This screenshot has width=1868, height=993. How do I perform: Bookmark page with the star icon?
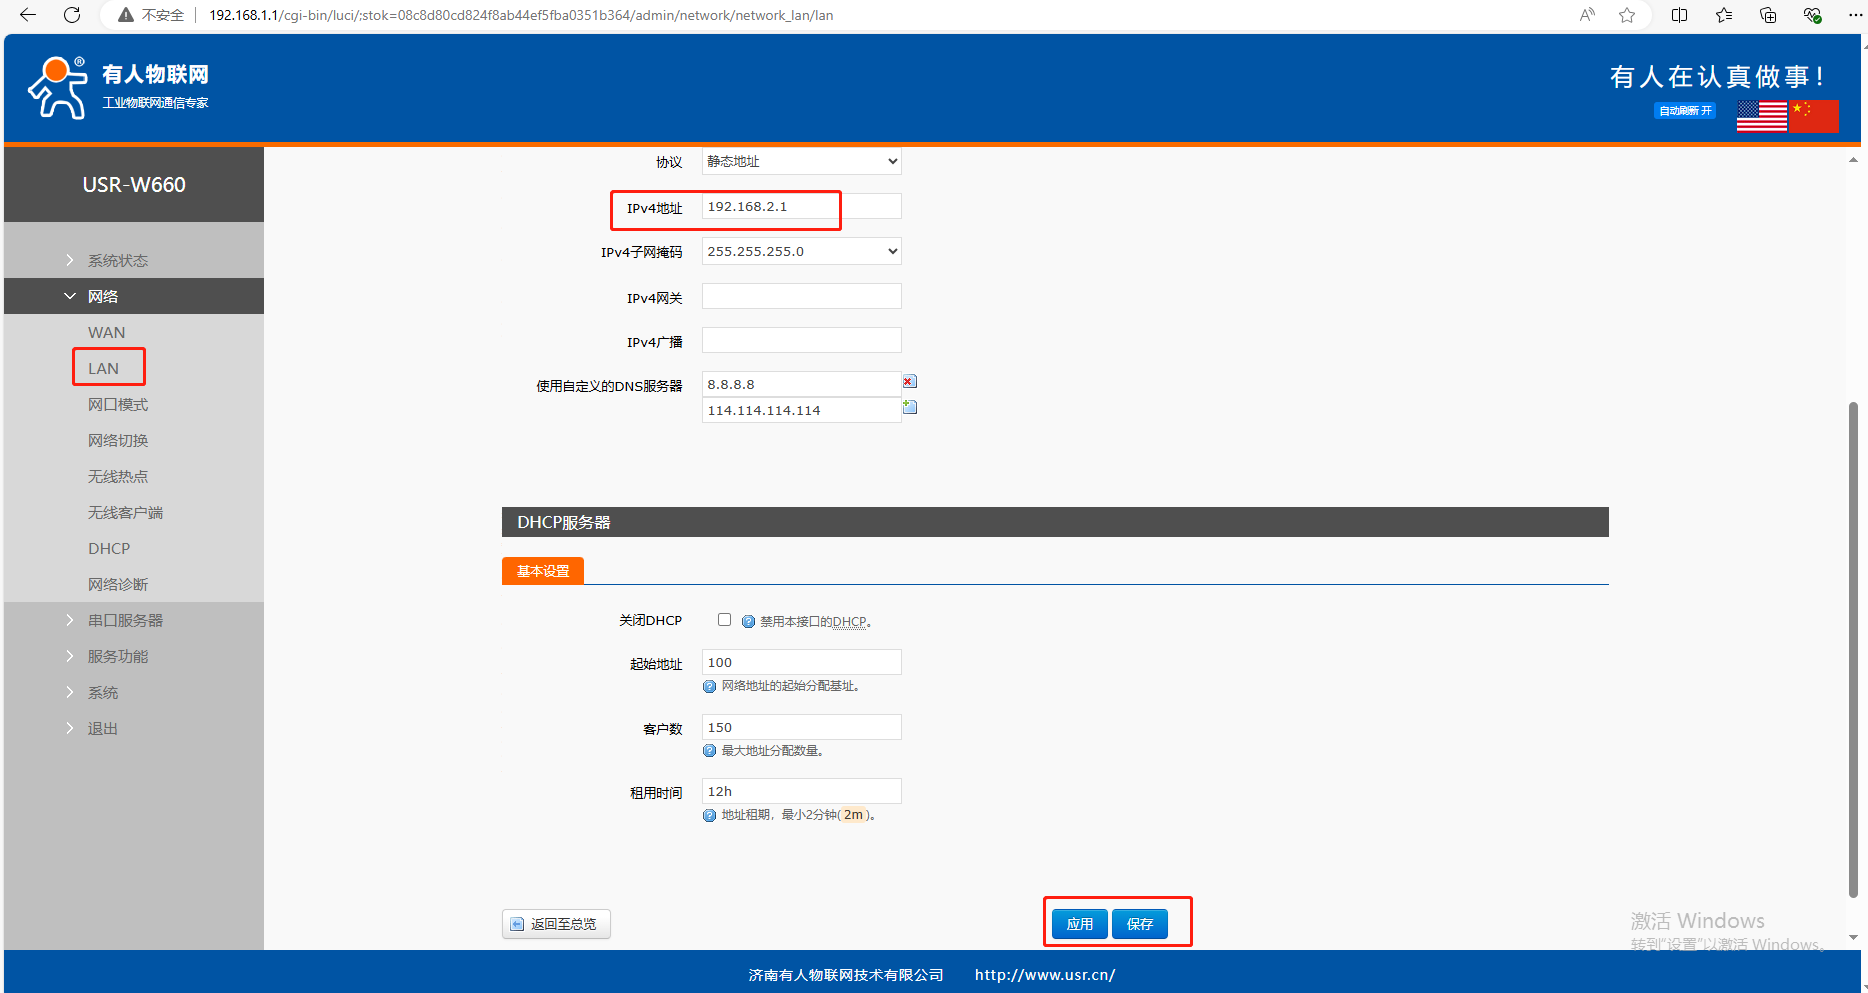pyautogui.click(x=1627, y=15)
